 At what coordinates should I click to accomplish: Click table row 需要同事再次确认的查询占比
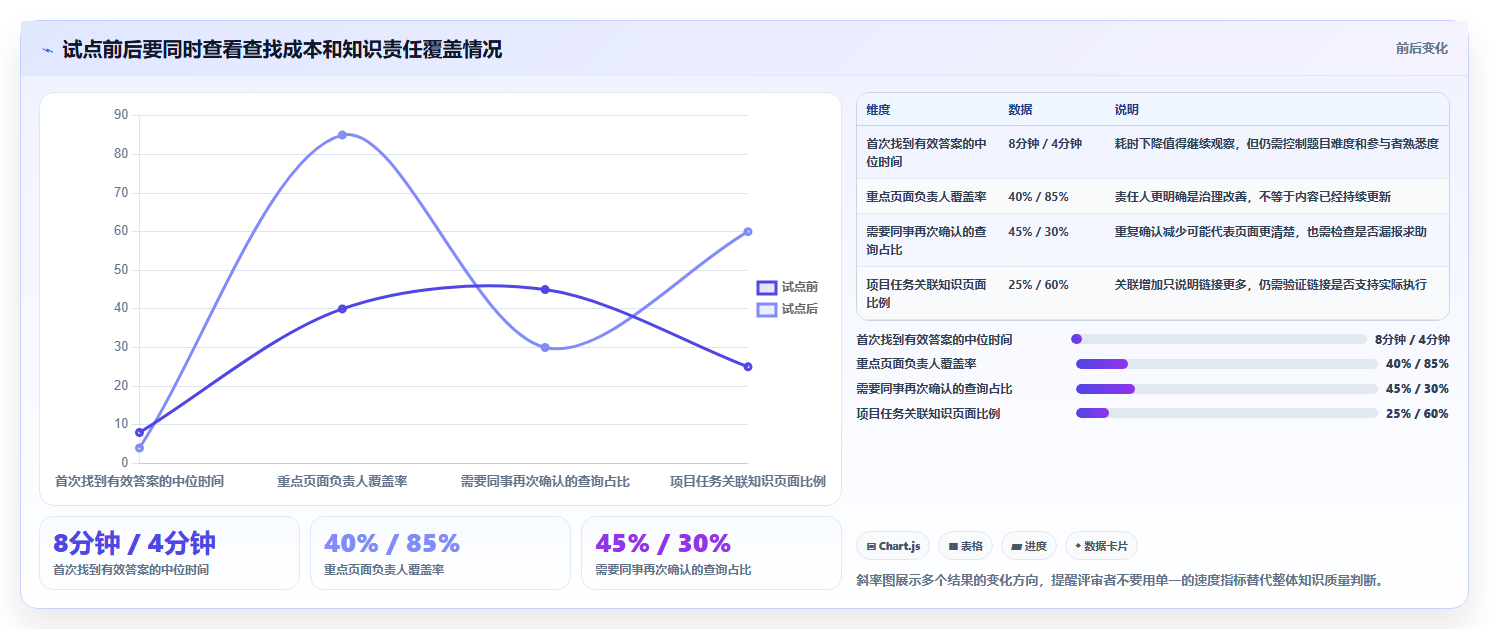click(1152, 240)
